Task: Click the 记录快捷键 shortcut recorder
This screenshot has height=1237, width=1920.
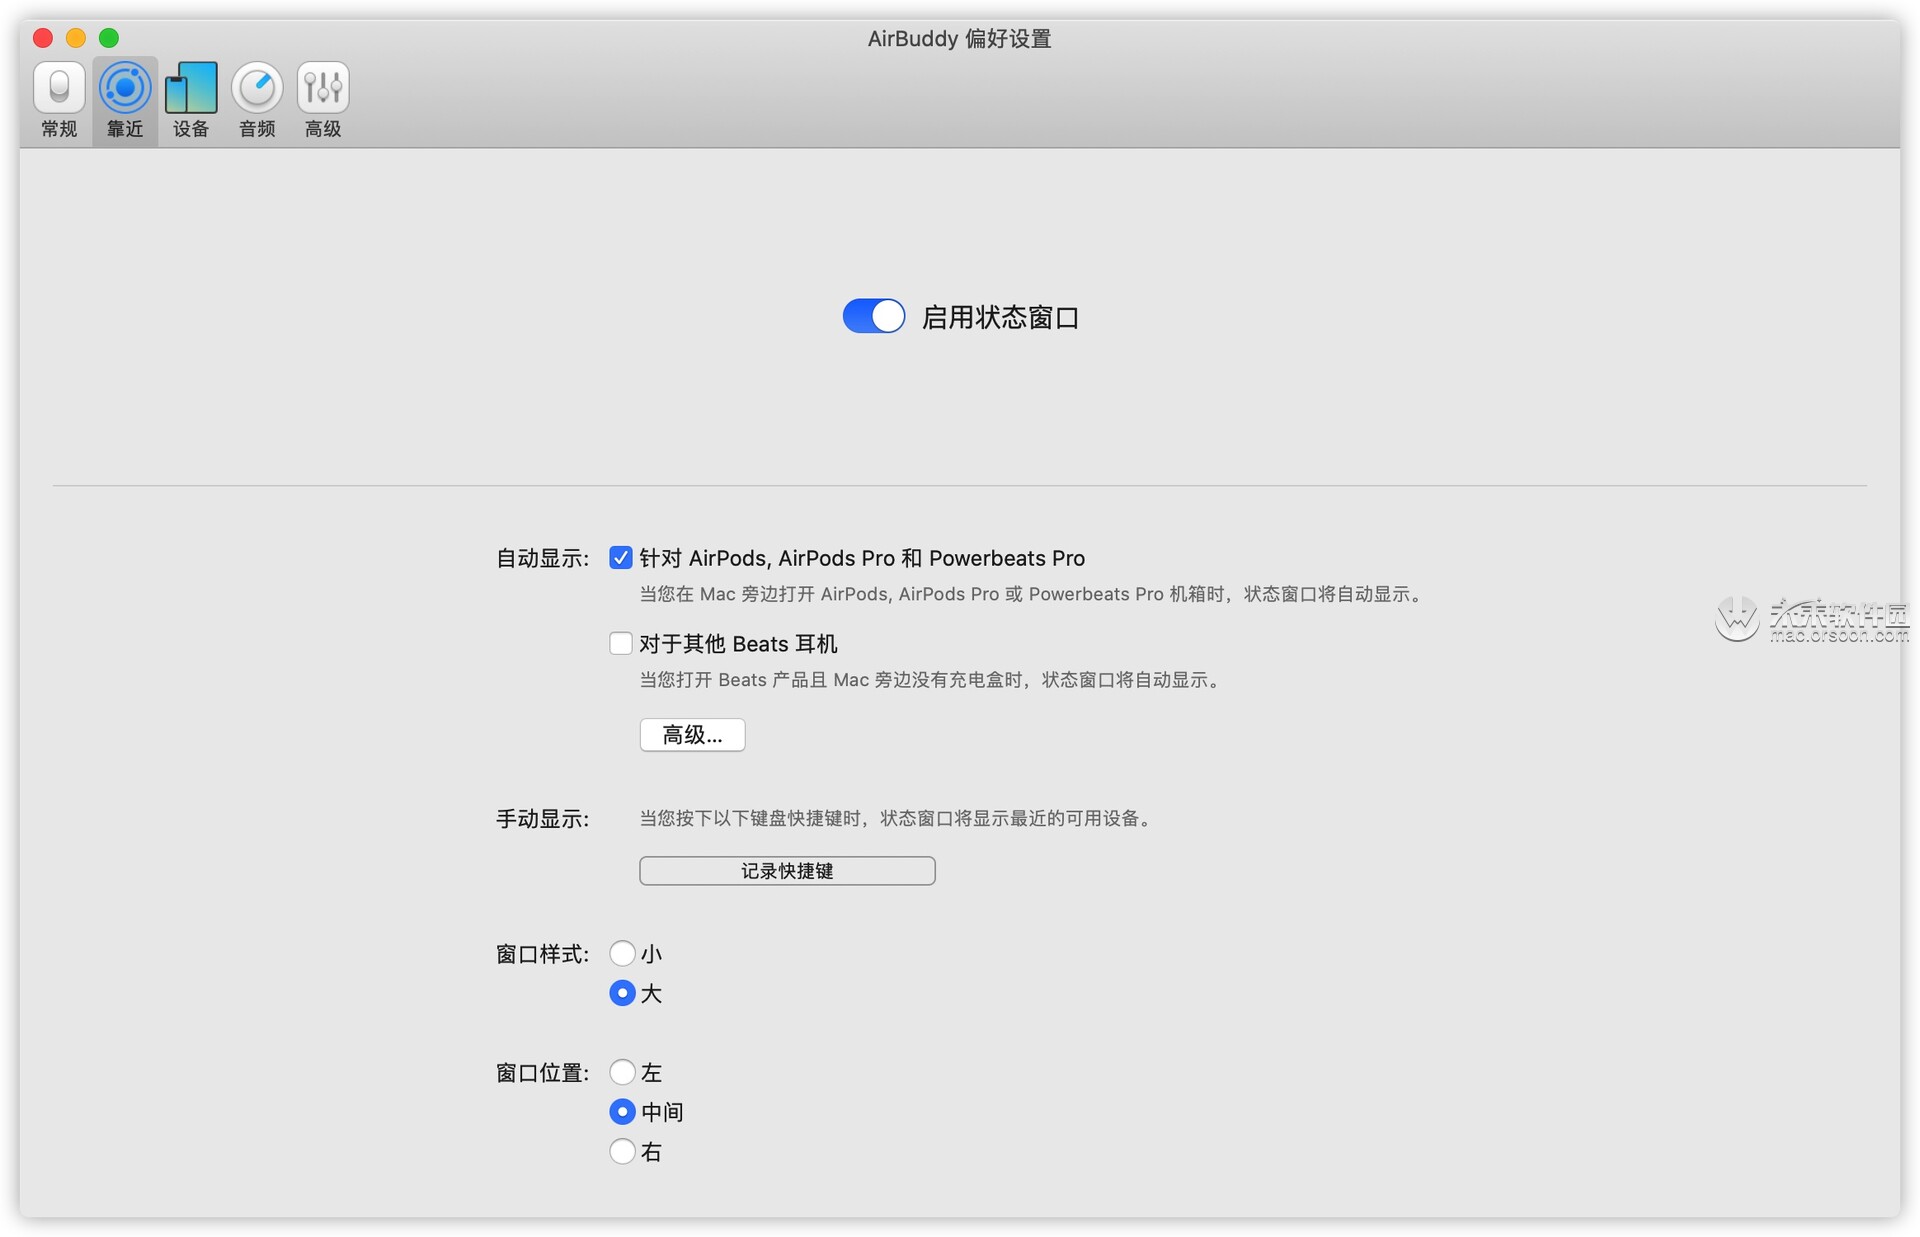Action: point(787,871)
